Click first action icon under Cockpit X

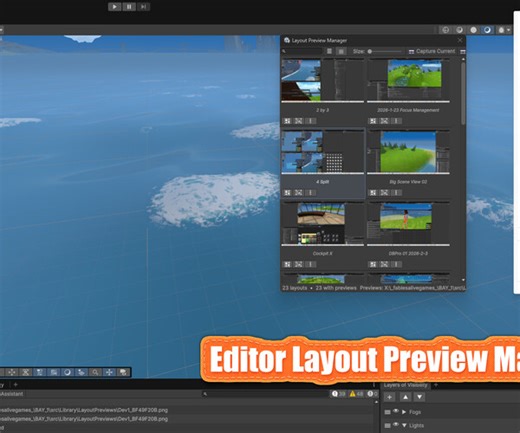coord(287,264)
